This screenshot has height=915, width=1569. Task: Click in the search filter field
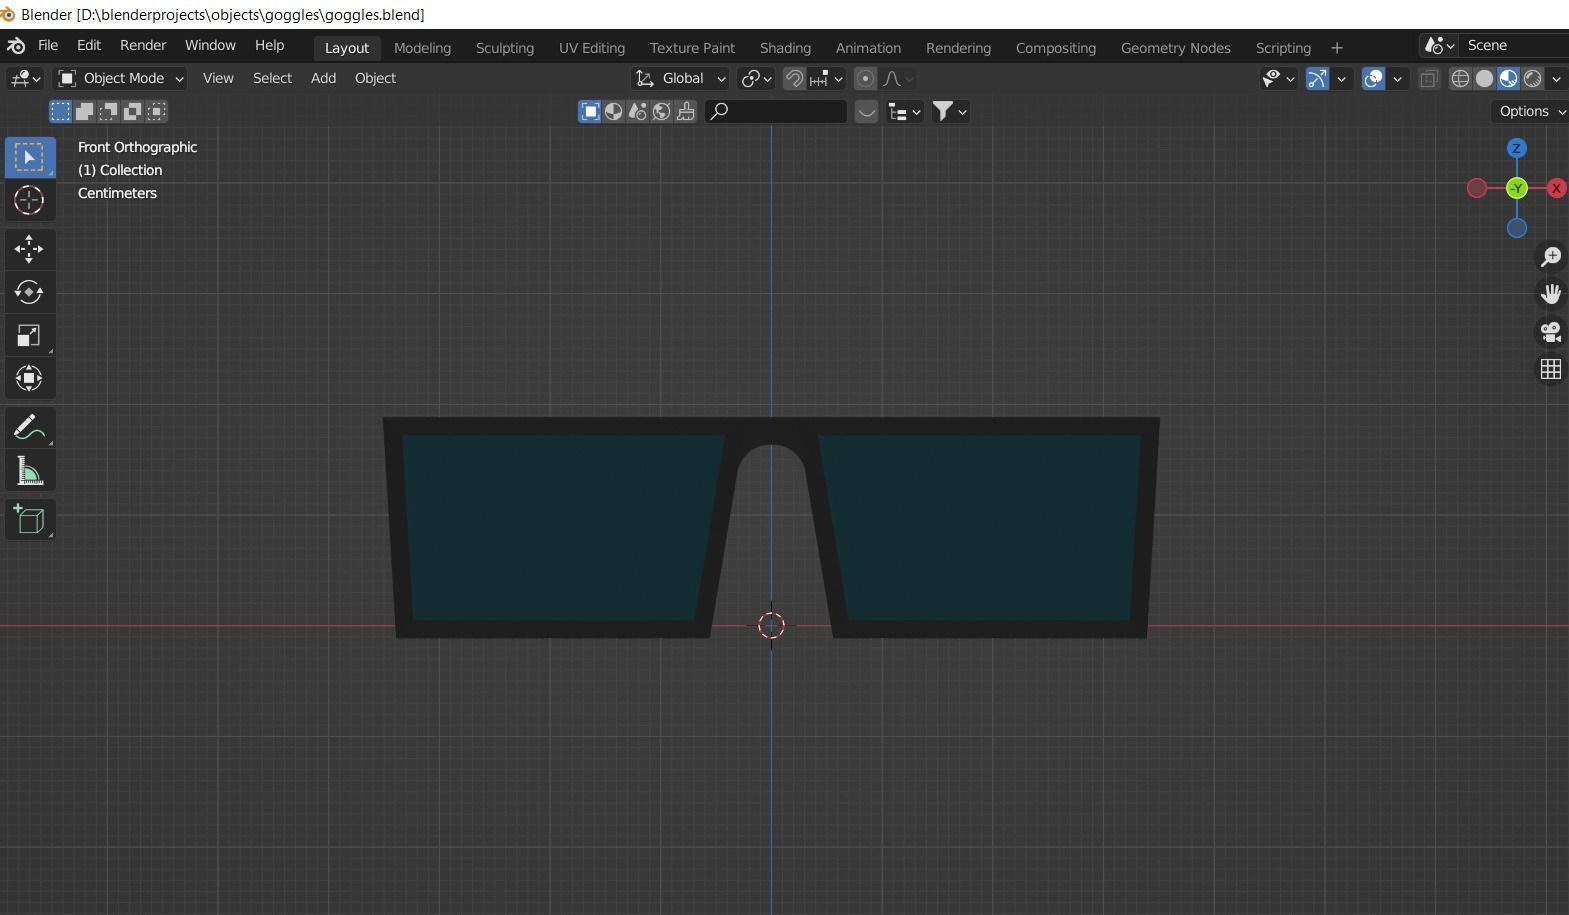[x=776, y=111]
